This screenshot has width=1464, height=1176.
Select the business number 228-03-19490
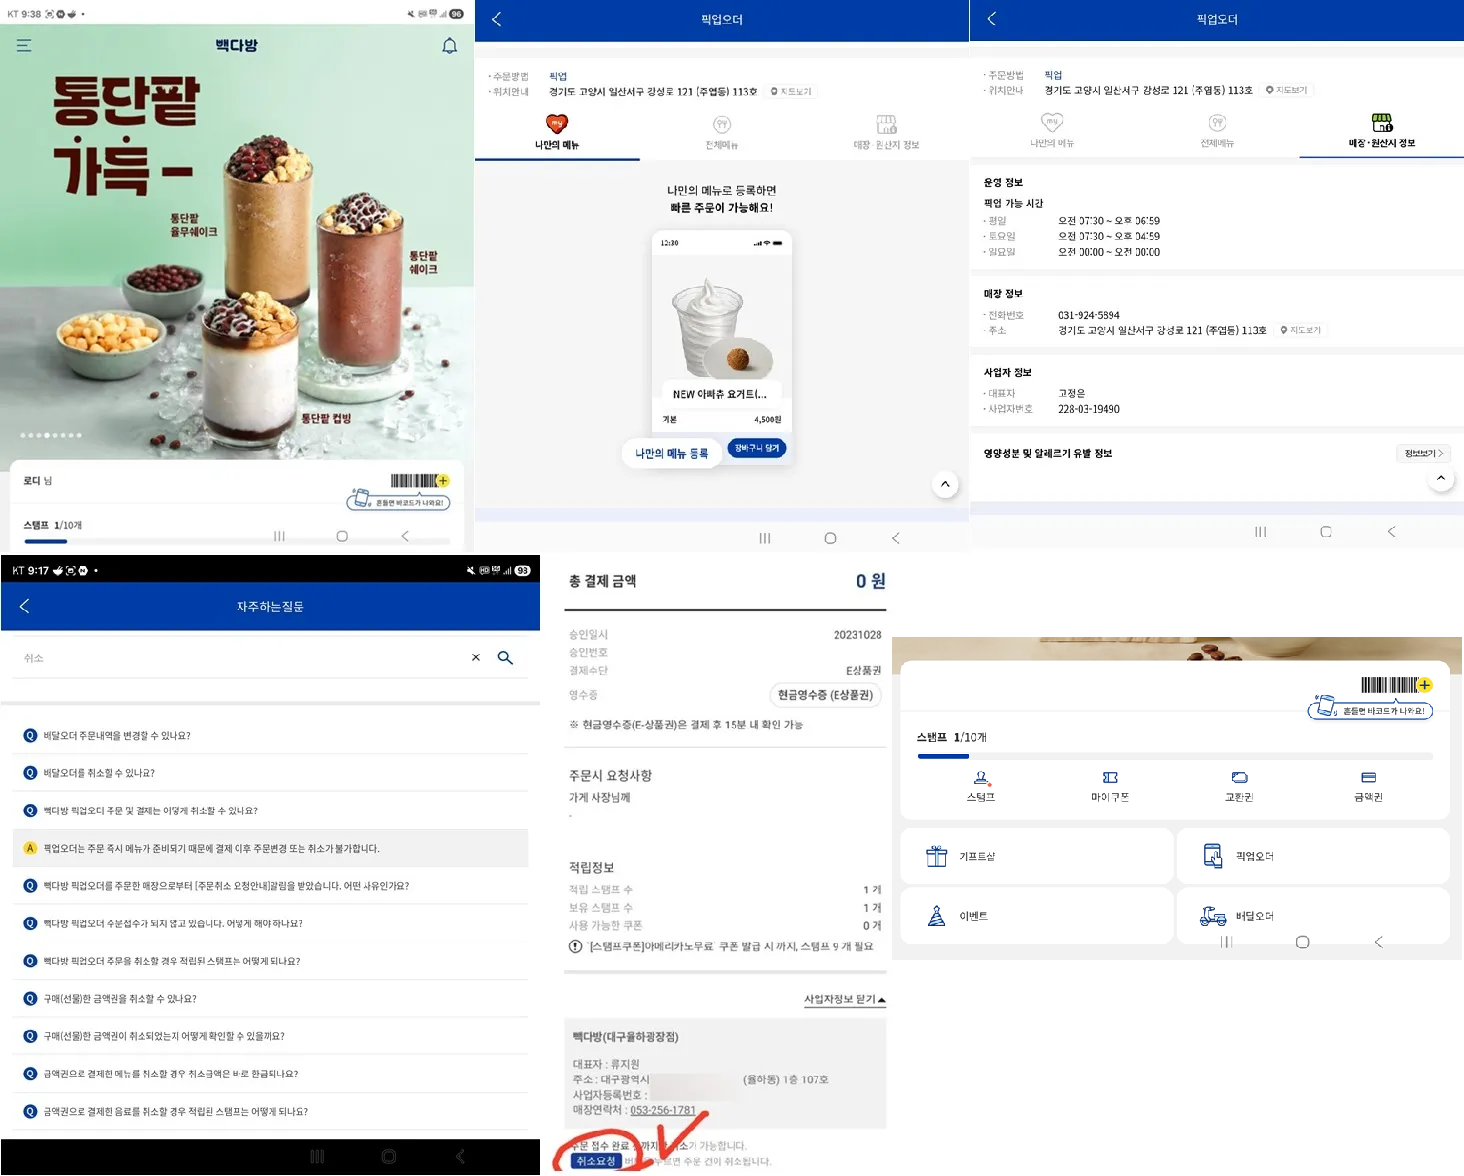coord(1089,409)
